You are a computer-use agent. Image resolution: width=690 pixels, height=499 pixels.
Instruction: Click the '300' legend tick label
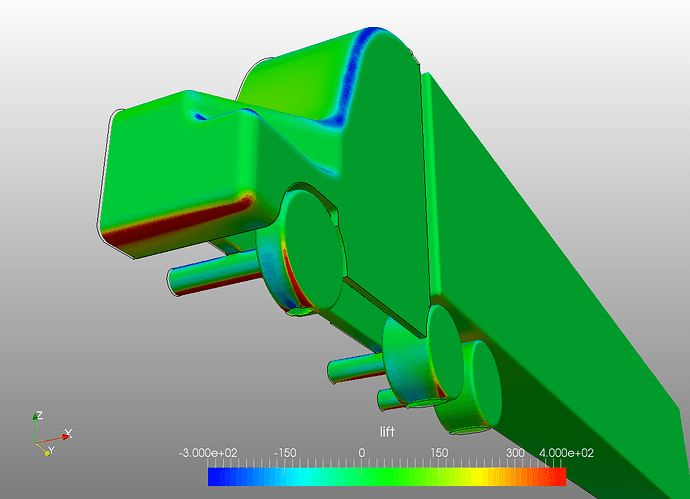point(515,453)
